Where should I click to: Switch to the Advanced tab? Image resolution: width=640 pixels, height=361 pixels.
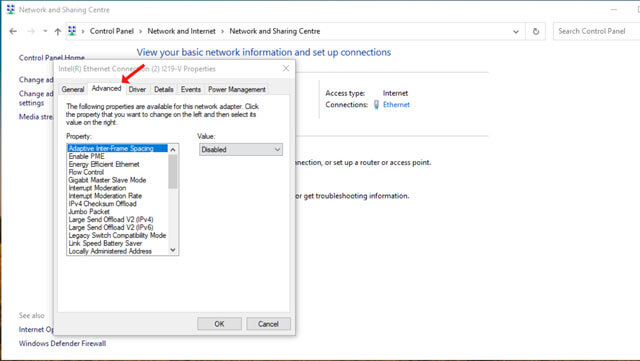pyautogui.click(x=107, y=88)
